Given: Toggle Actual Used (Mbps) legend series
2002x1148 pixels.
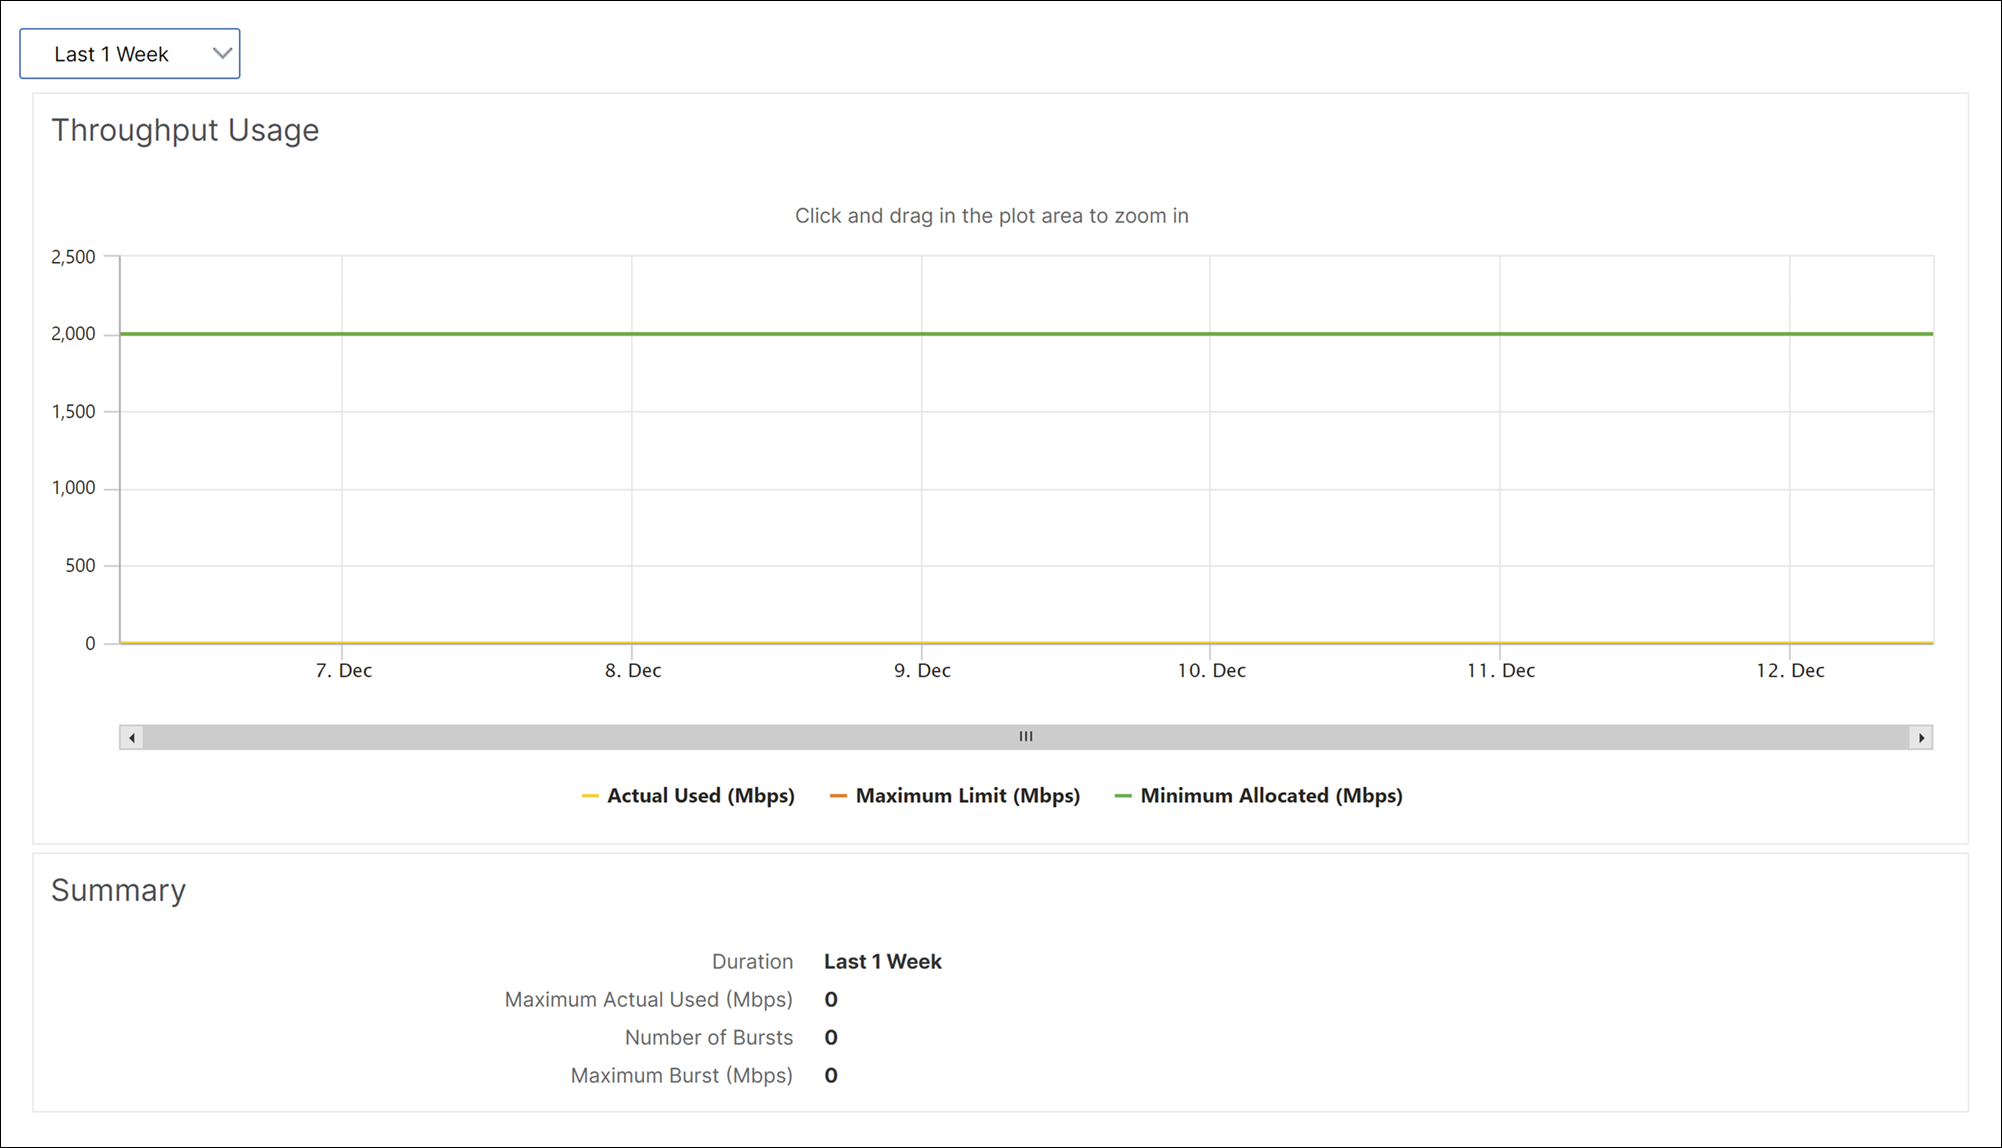Looking at the screenshot, I should pyautogui.click(x=688, y=796).
